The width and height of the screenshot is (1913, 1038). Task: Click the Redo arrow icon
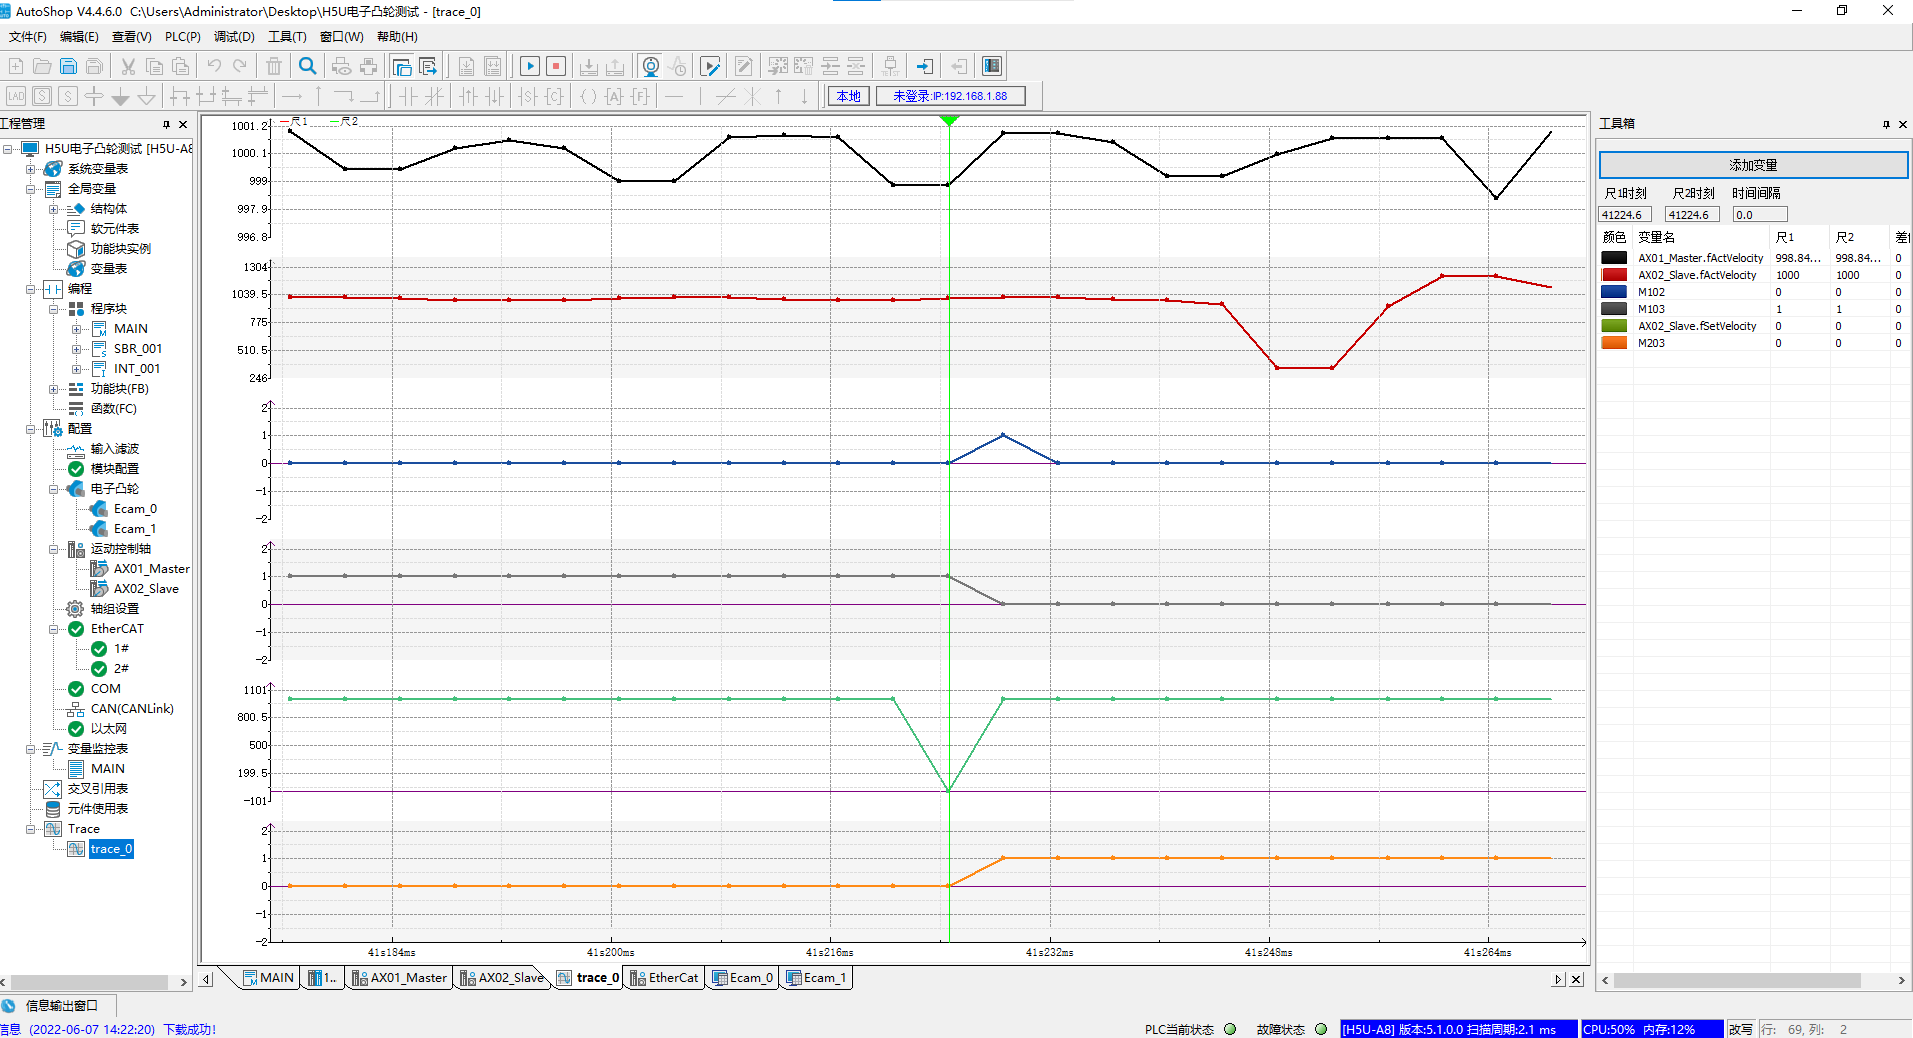point(240,66)
